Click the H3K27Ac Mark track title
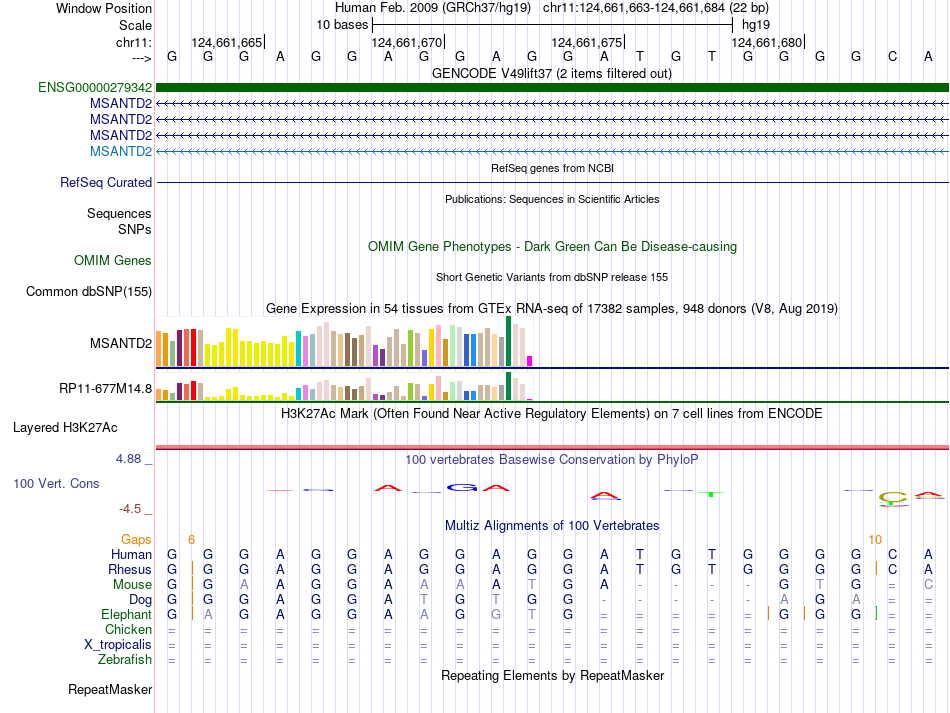This screenshot has width=950, height=713. point(552,414)
